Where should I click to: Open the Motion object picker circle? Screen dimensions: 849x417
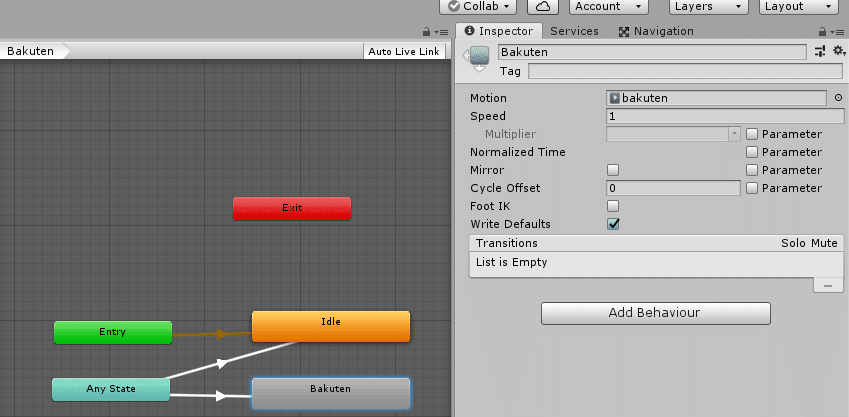click(x=838, y=98)
